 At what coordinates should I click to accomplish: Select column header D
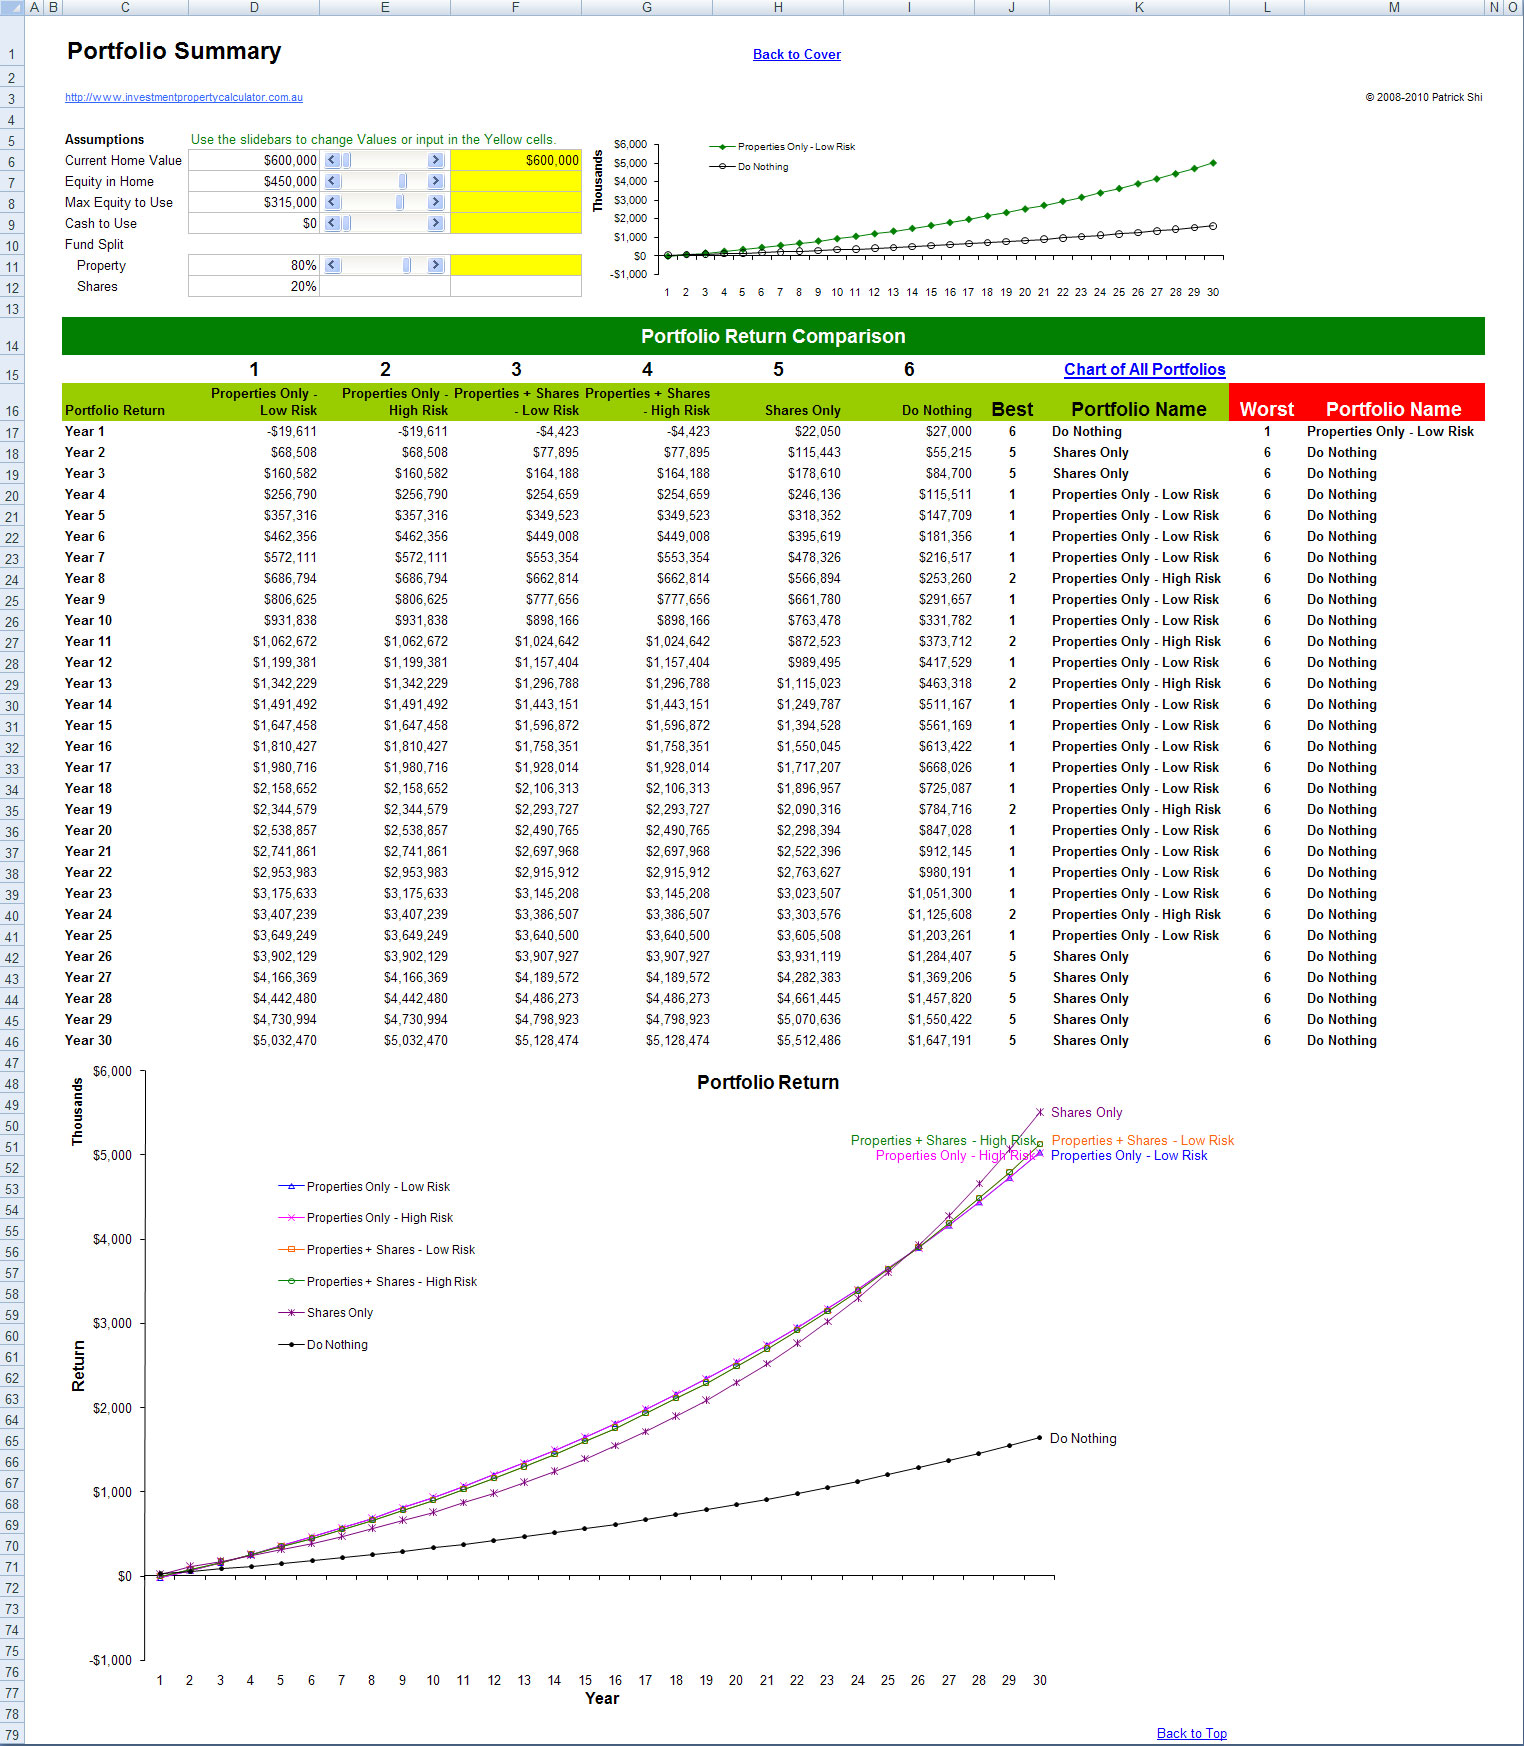pos(254,7)
